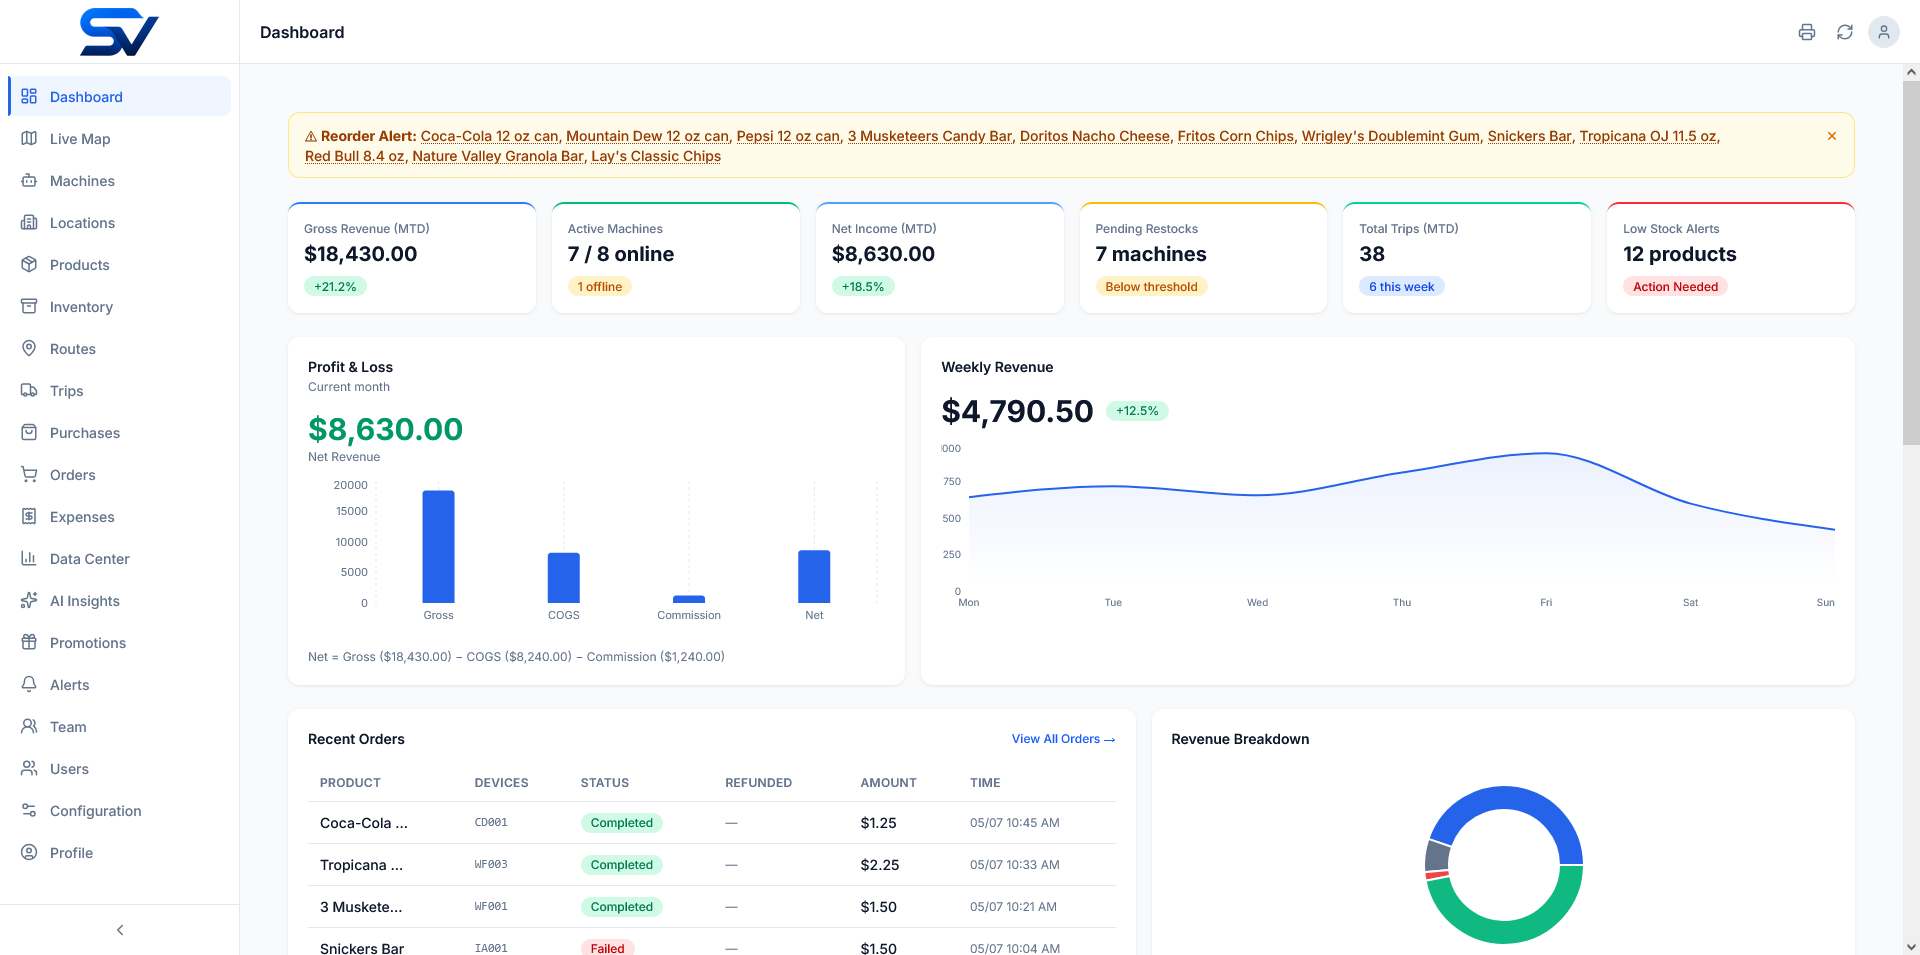
Task: Click the Team people icon
Action: pos(29,726)
